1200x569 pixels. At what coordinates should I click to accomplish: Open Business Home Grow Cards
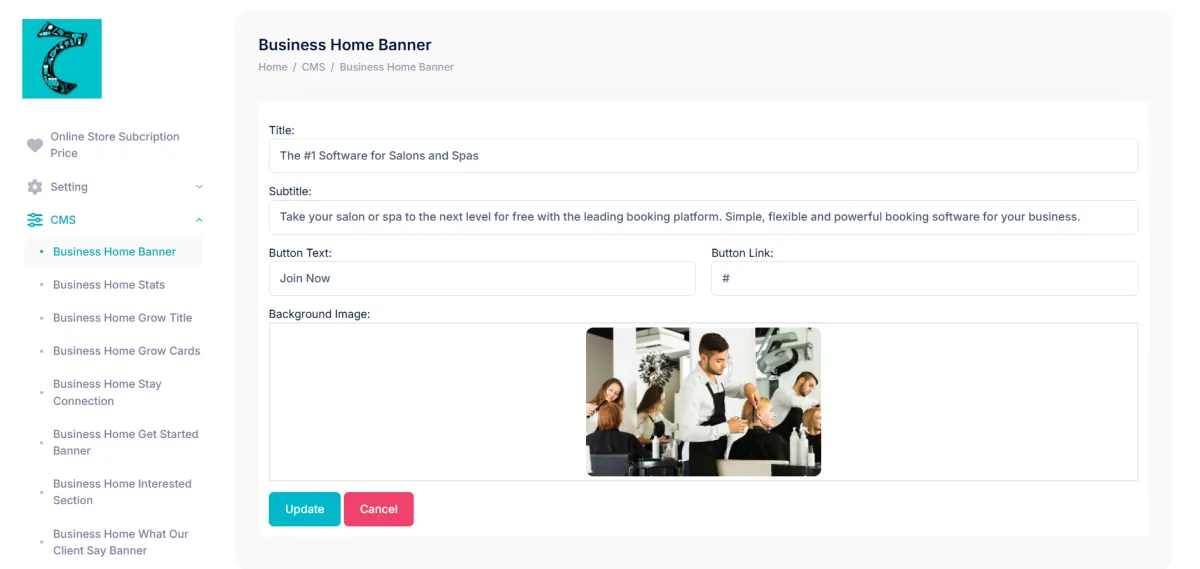point(126,351)
